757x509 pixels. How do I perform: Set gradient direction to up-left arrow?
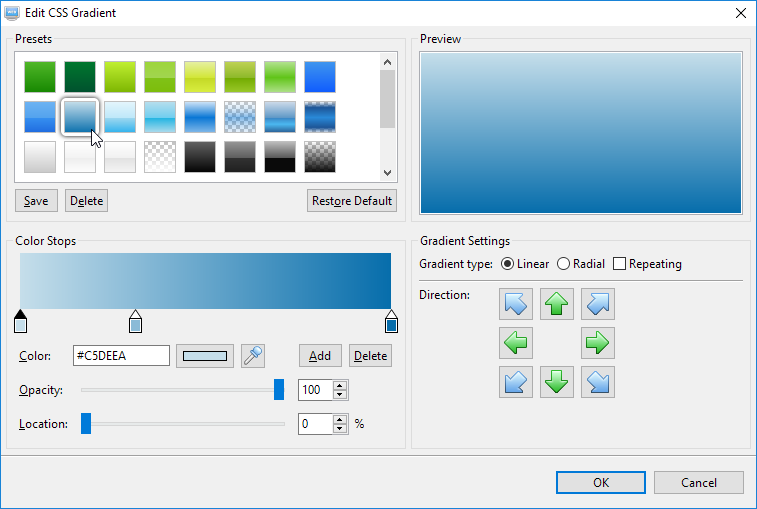(516, 304)
